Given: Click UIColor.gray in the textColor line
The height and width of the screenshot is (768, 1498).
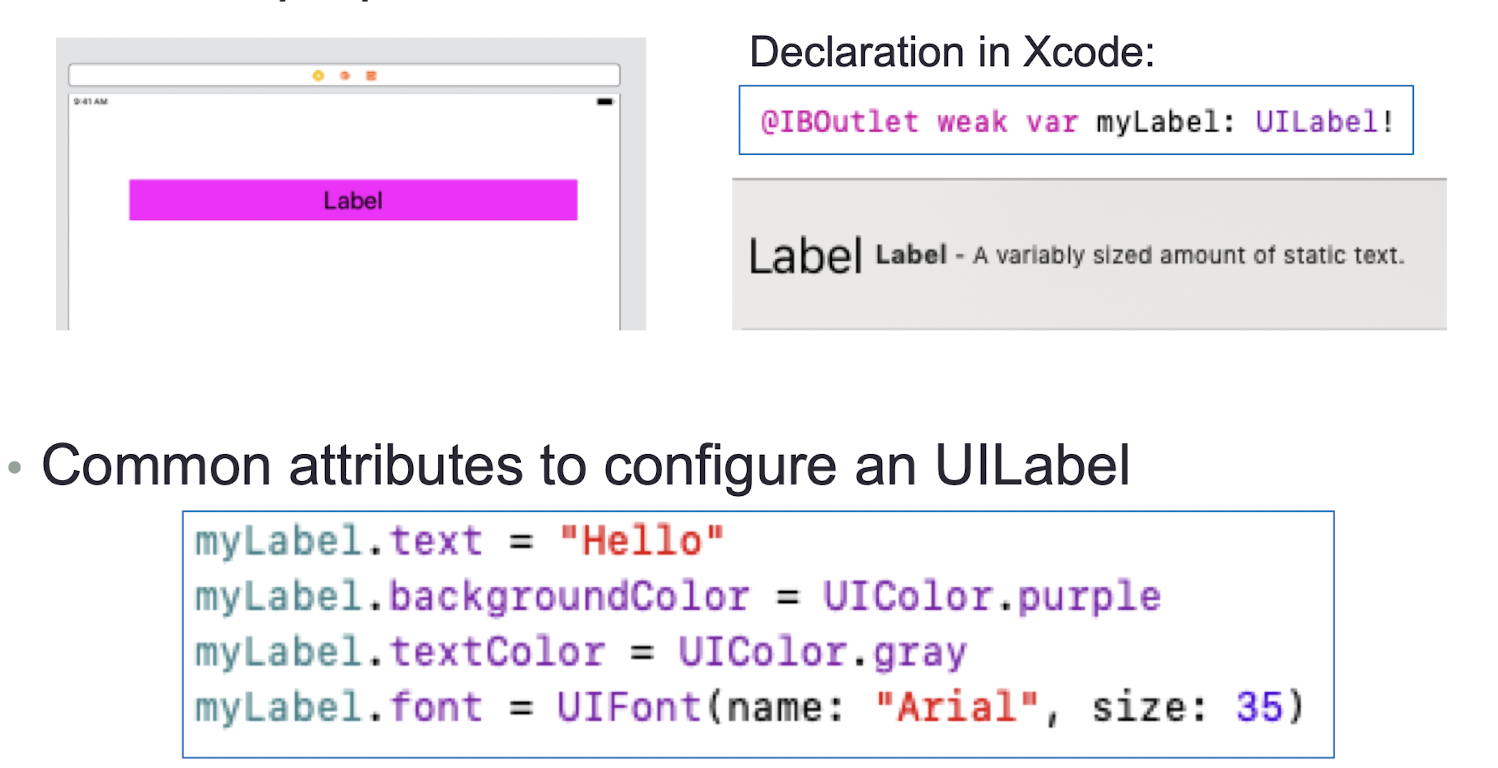Looking at the screenshot, I should pyautogui.click(x=822, y=652).
